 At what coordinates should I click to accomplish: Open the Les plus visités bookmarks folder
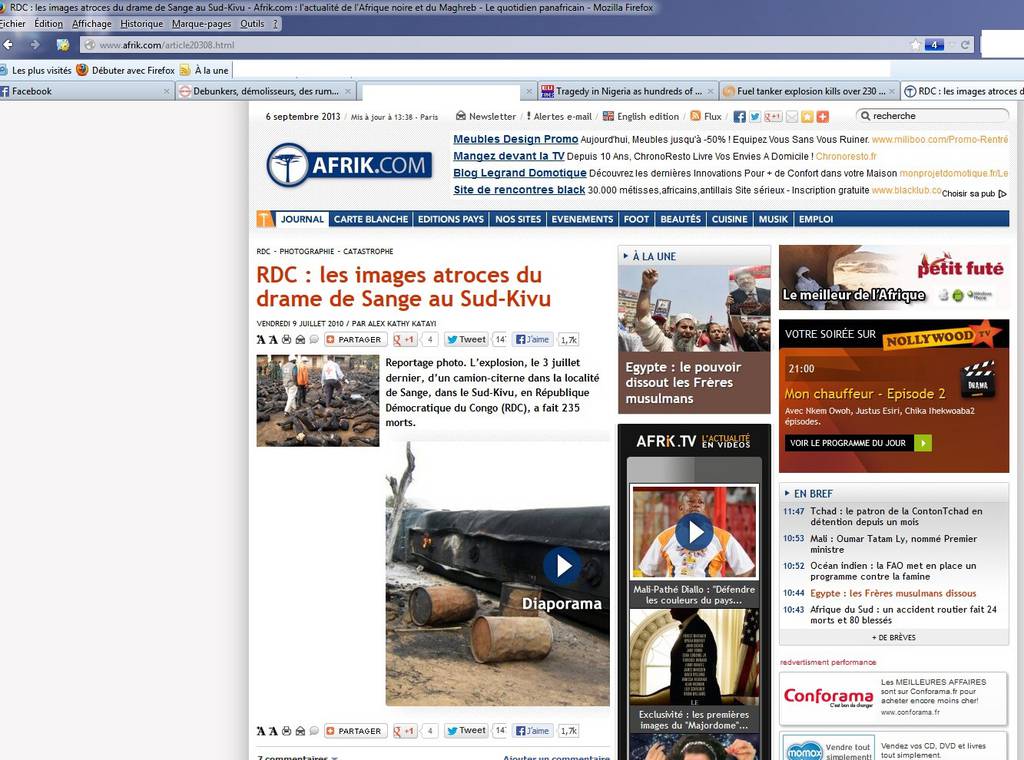pos(36,70)
